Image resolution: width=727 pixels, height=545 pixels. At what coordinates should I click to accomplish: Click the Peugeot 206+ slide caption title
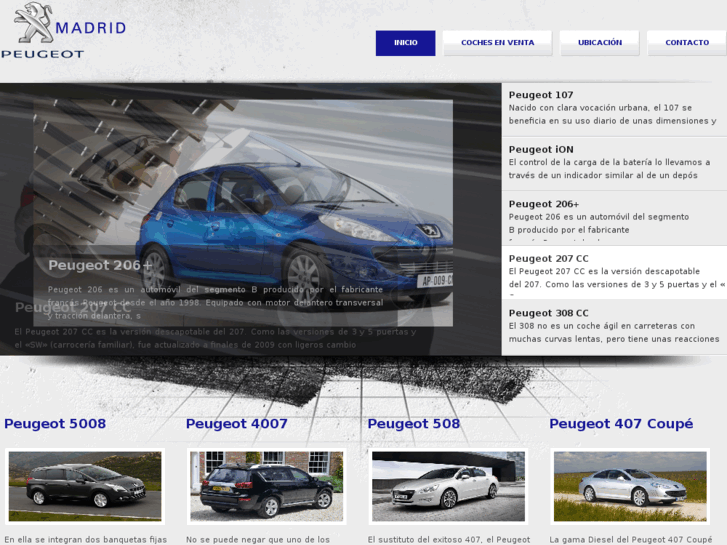(x=100, y=265)
